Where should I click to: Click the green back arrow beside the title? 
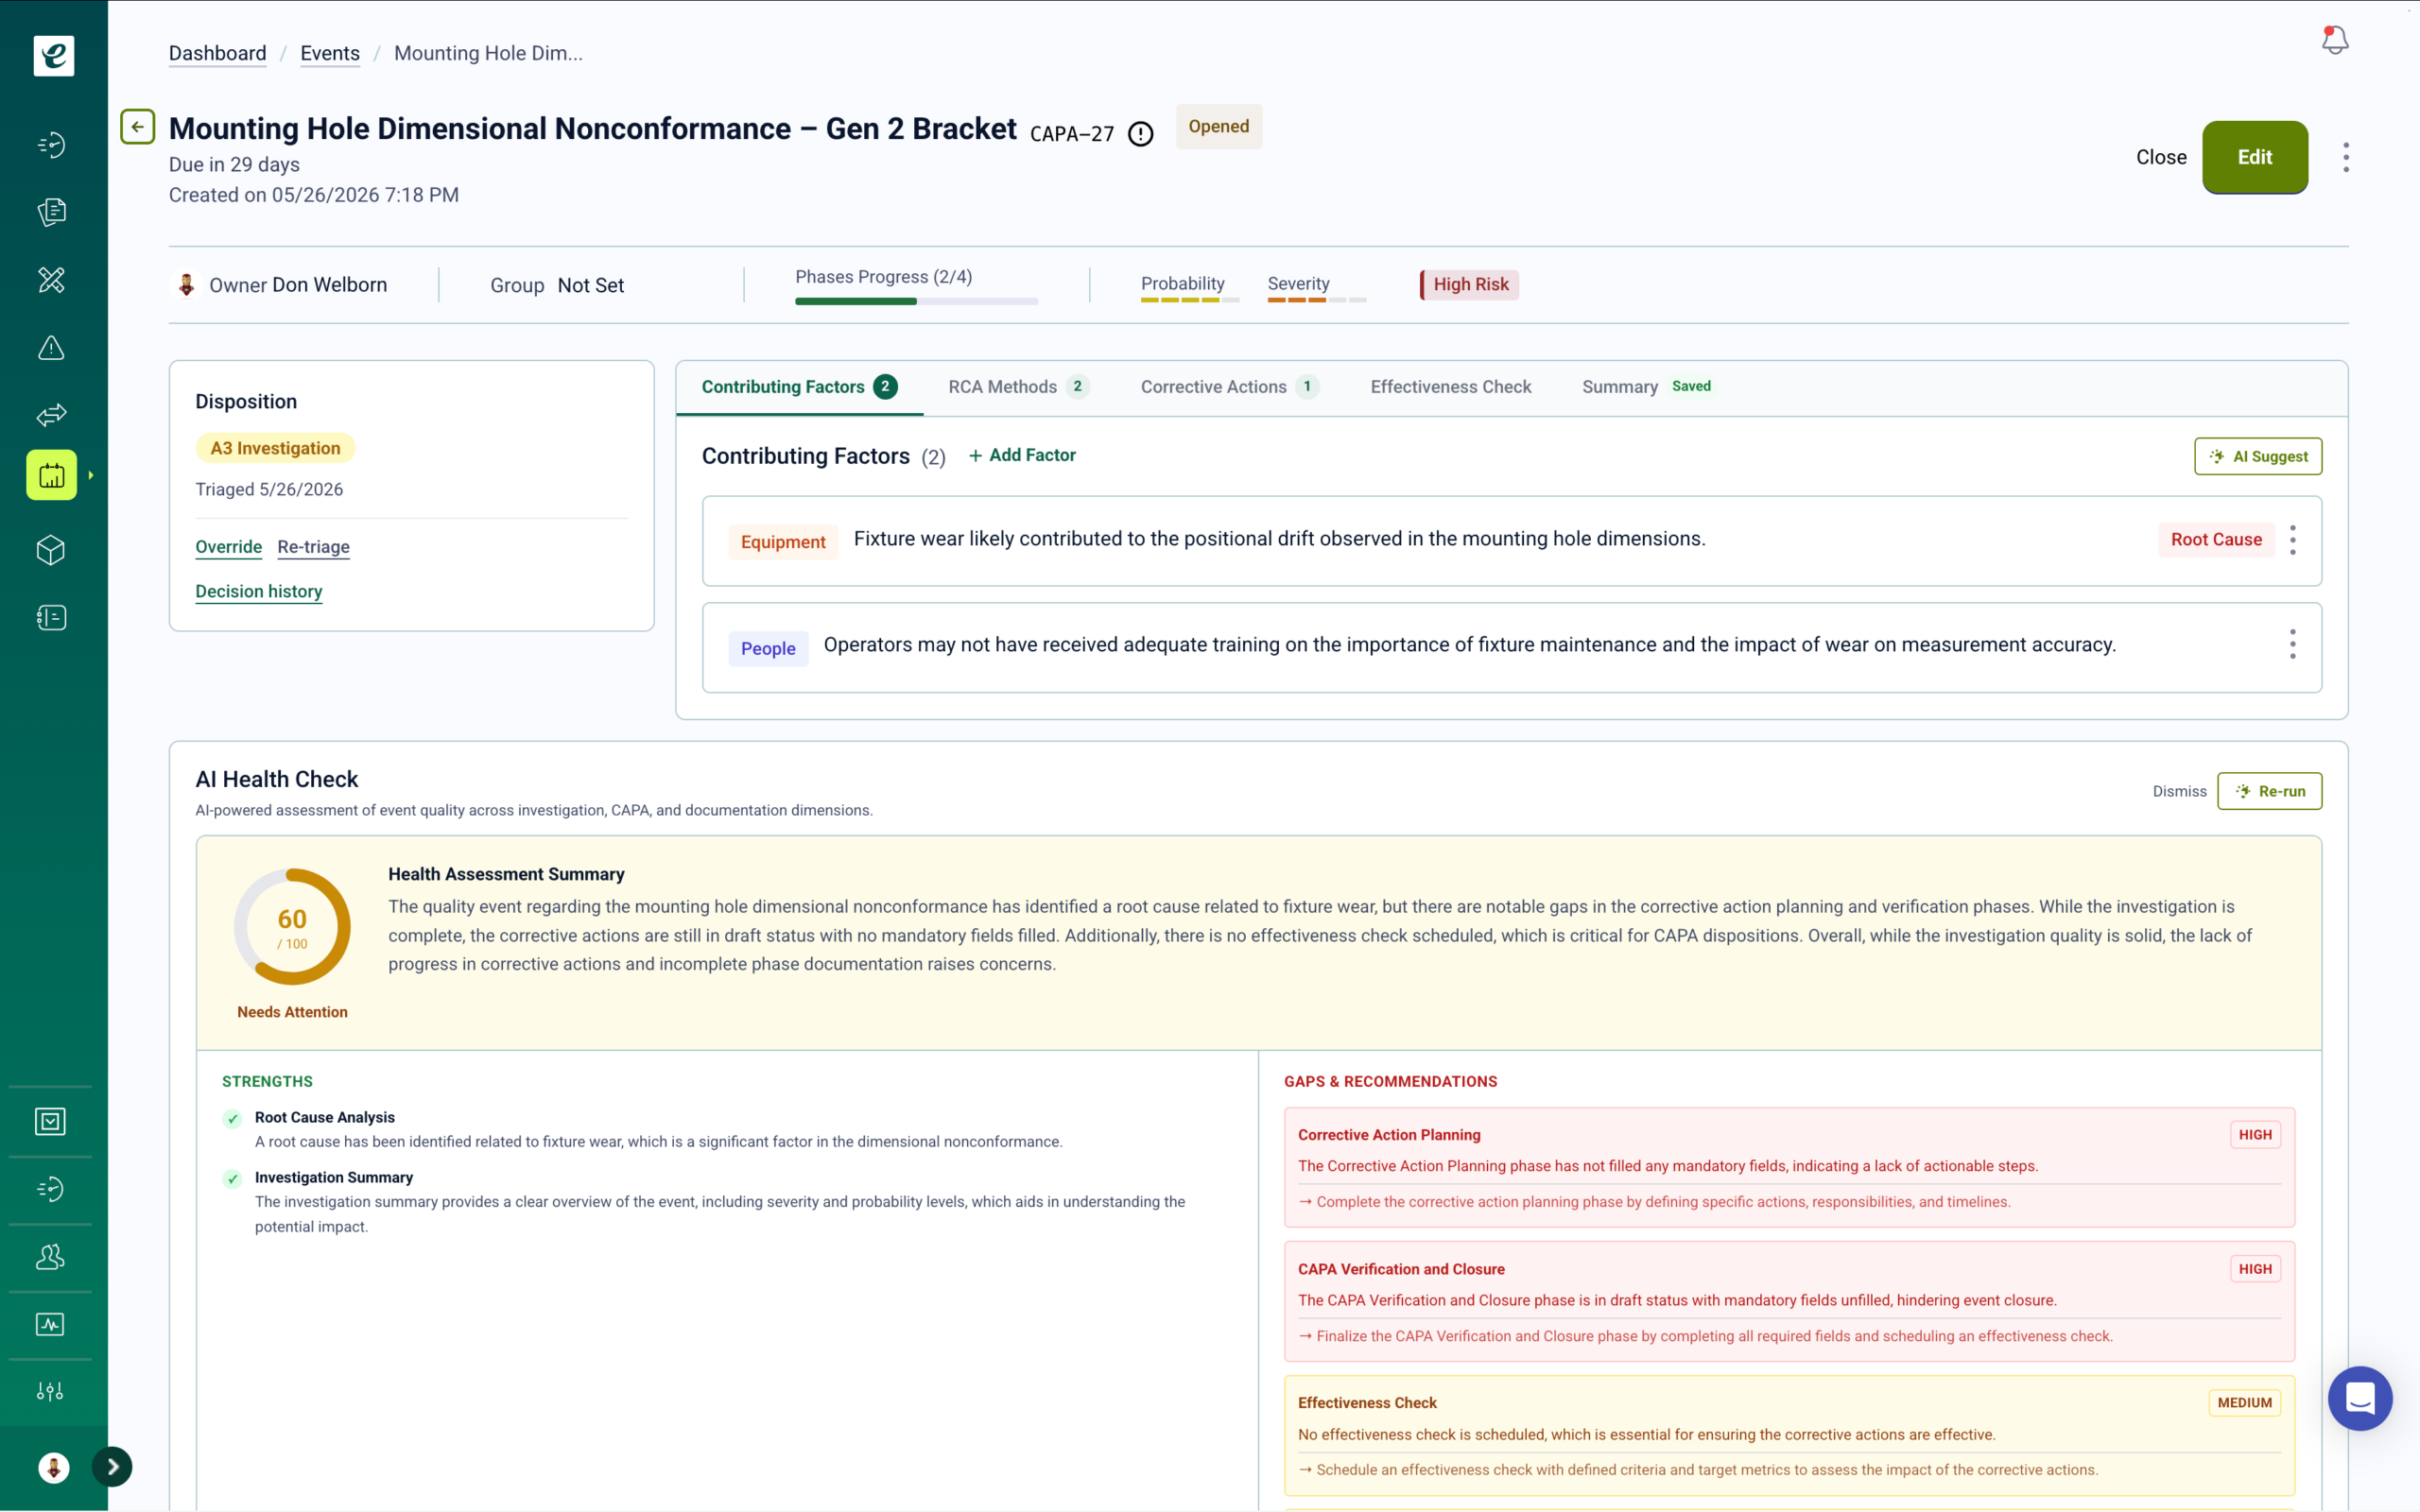(x=138, y=127)
